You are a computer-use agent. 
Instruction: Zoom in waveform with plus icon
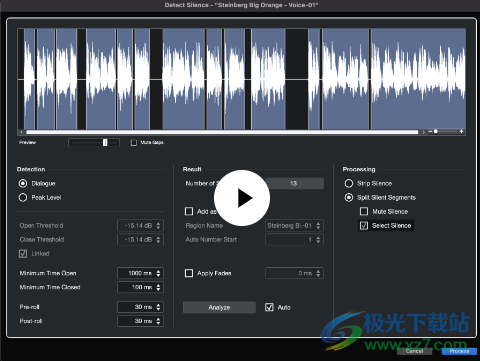[x=461, y=132]
